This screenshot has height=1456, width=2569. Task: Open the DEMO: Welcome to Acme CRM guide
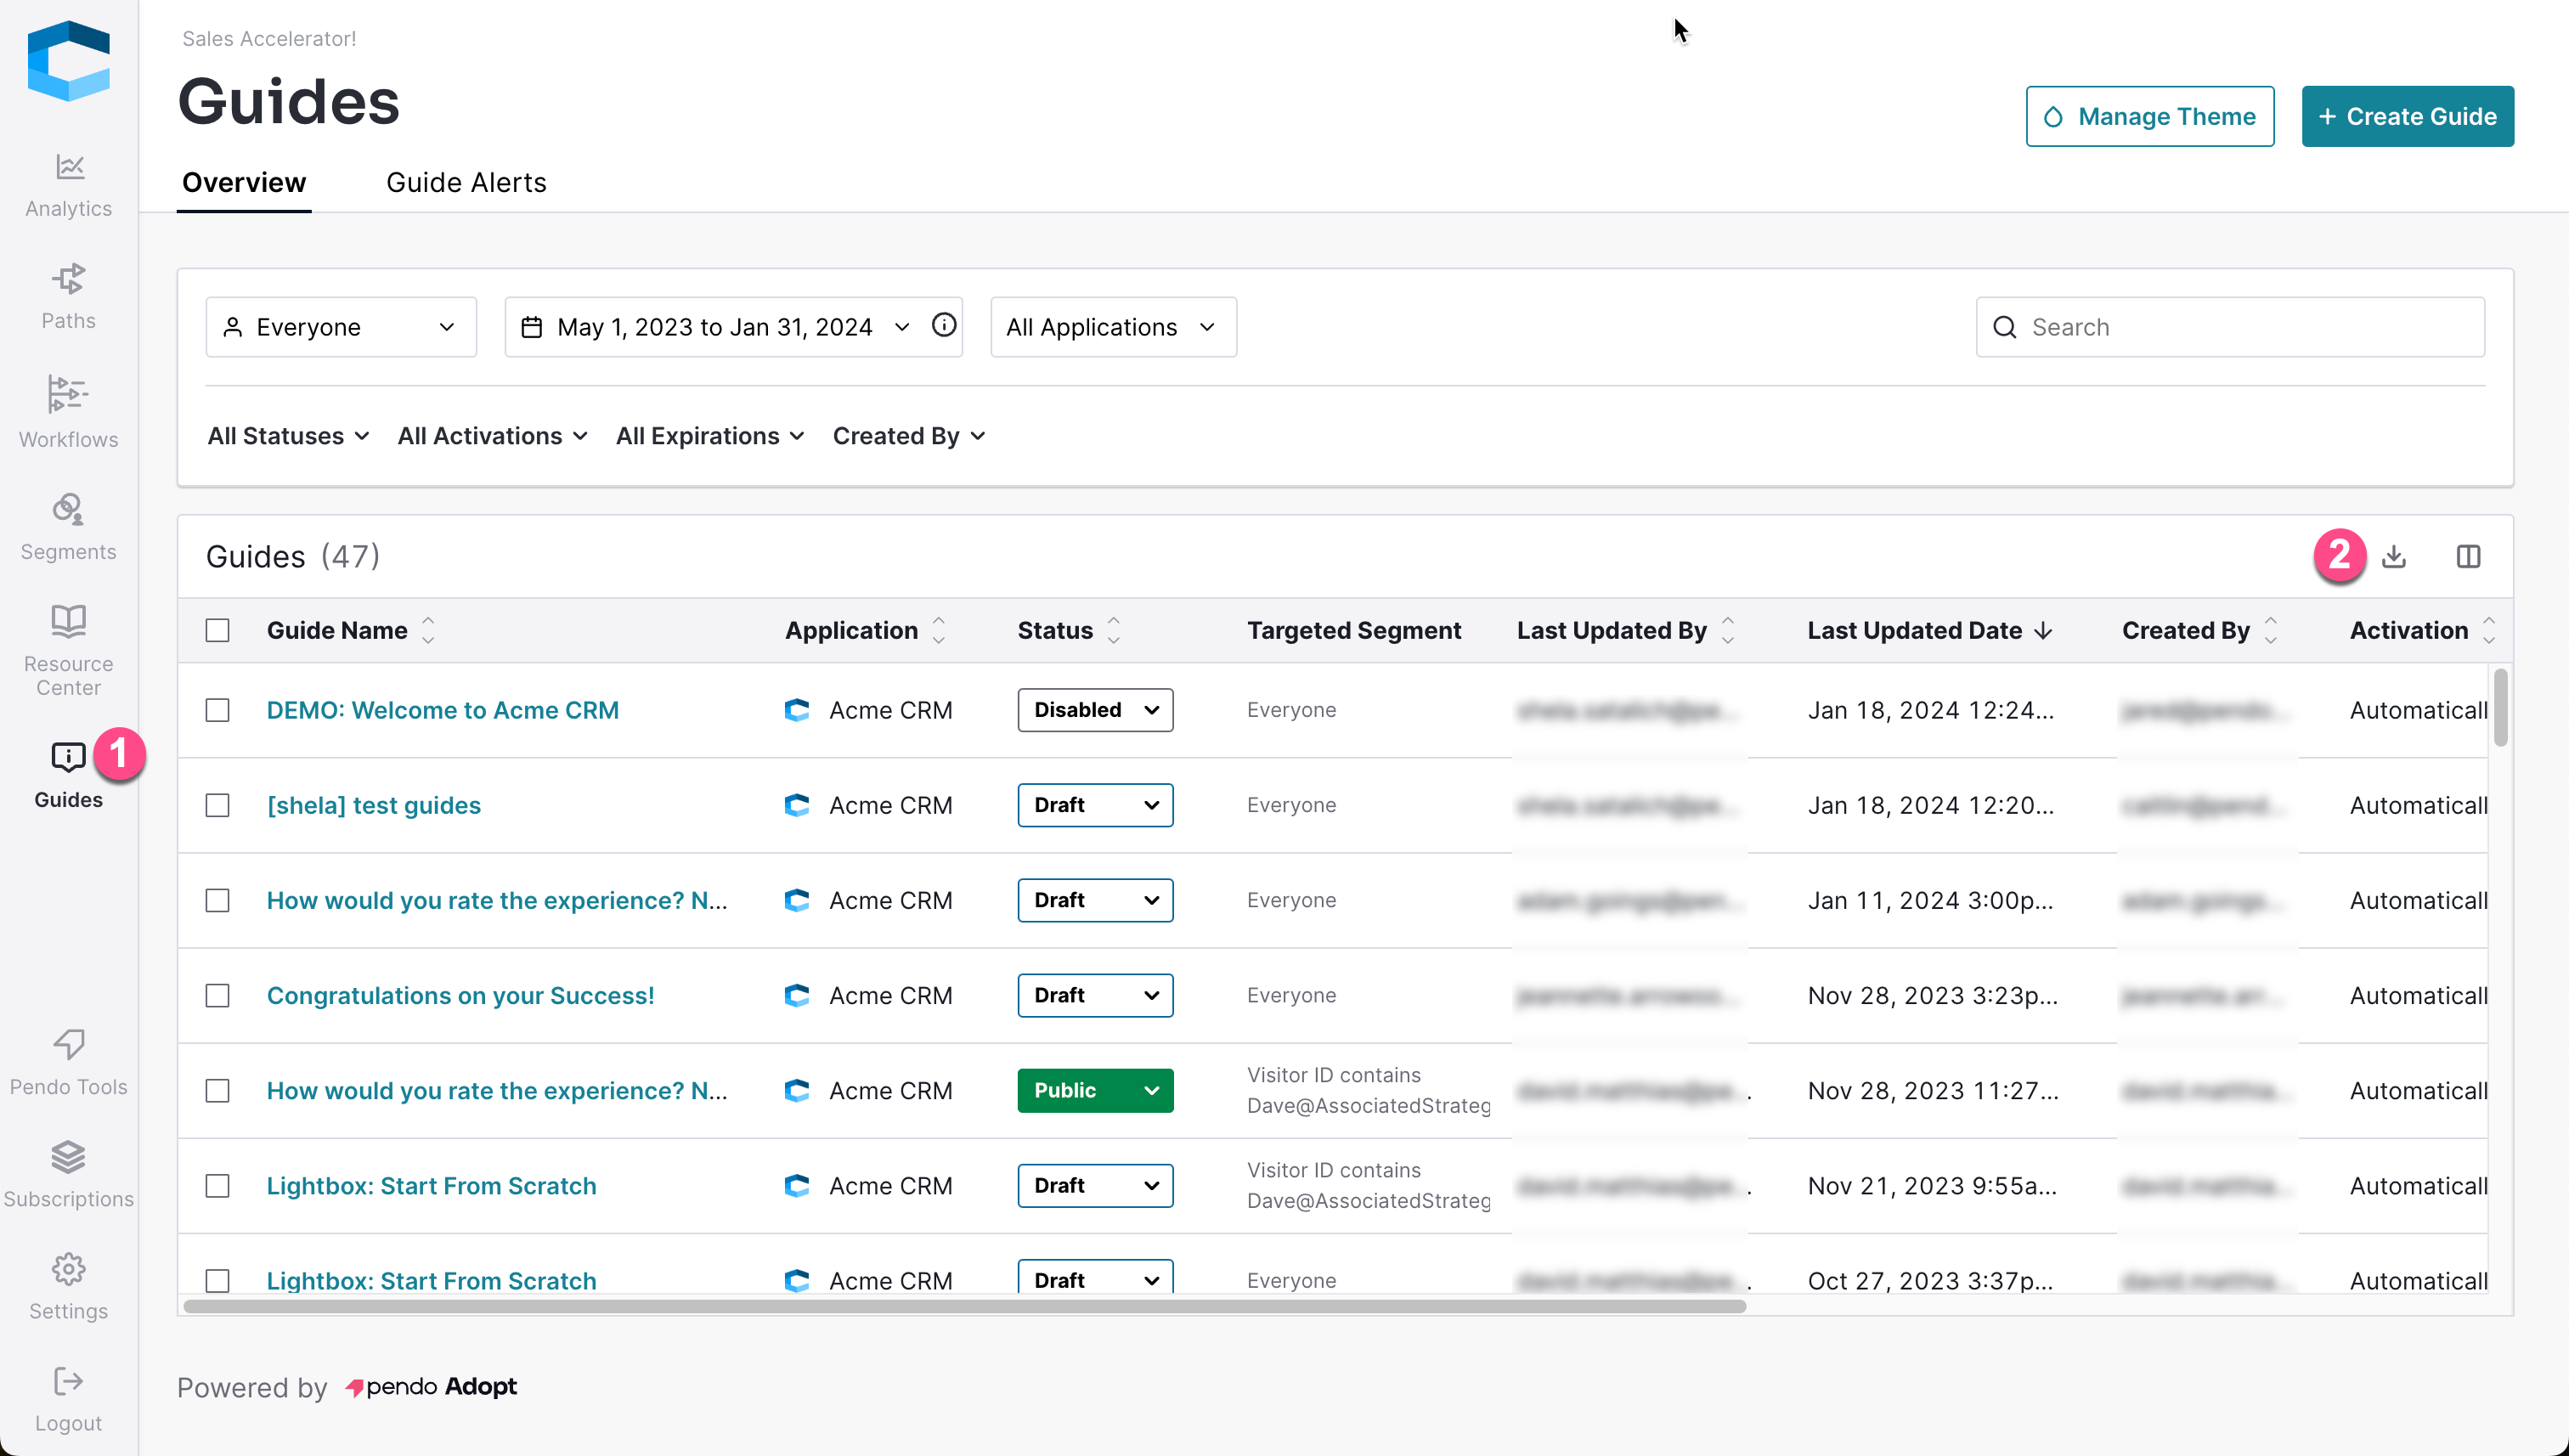coord(443,710)
